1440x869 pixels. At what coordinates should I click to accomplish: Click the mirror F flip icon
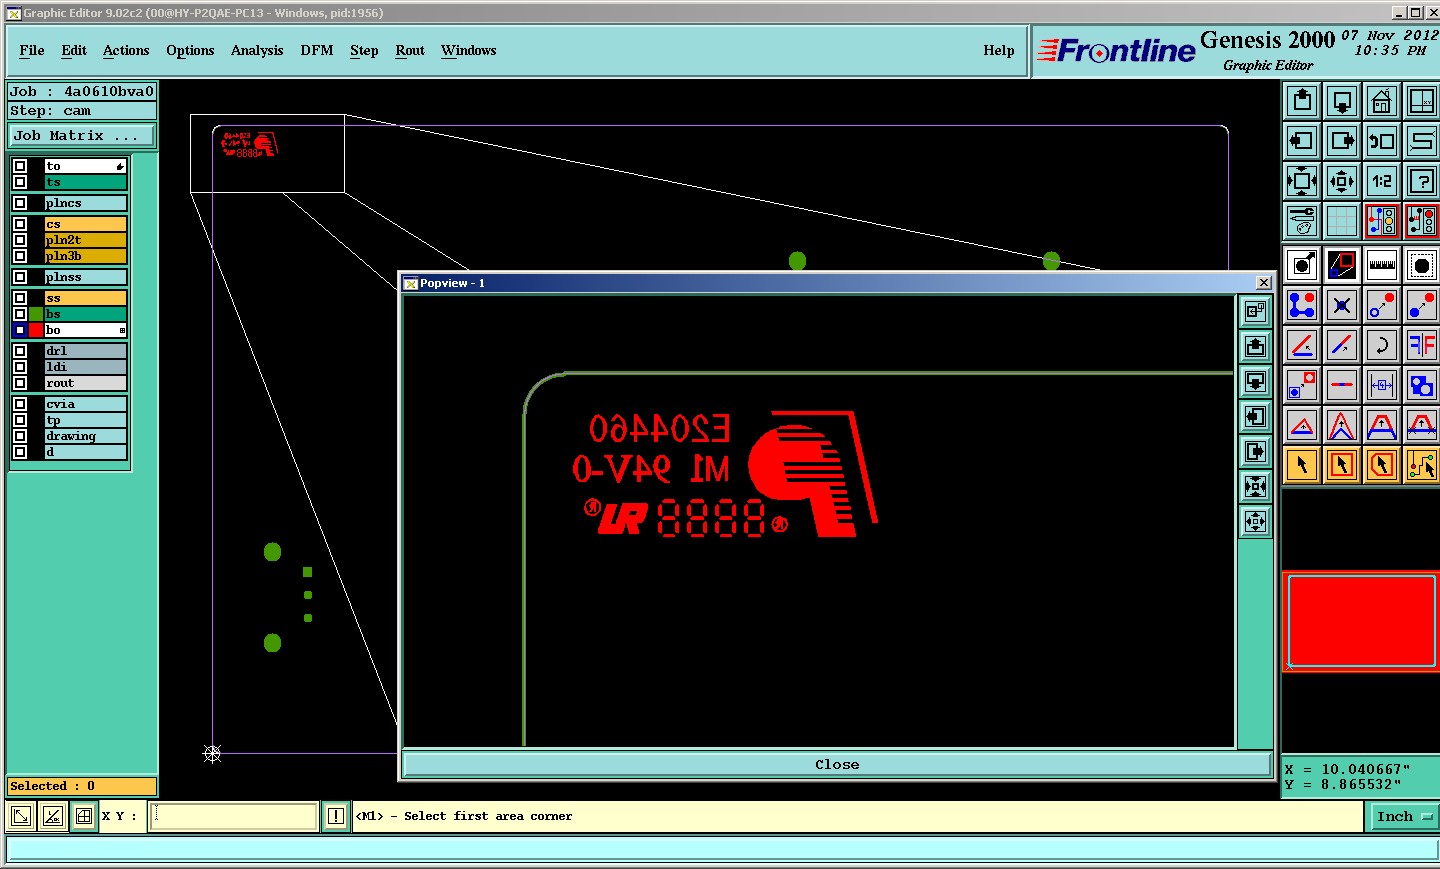click(x=1421, y=345)
